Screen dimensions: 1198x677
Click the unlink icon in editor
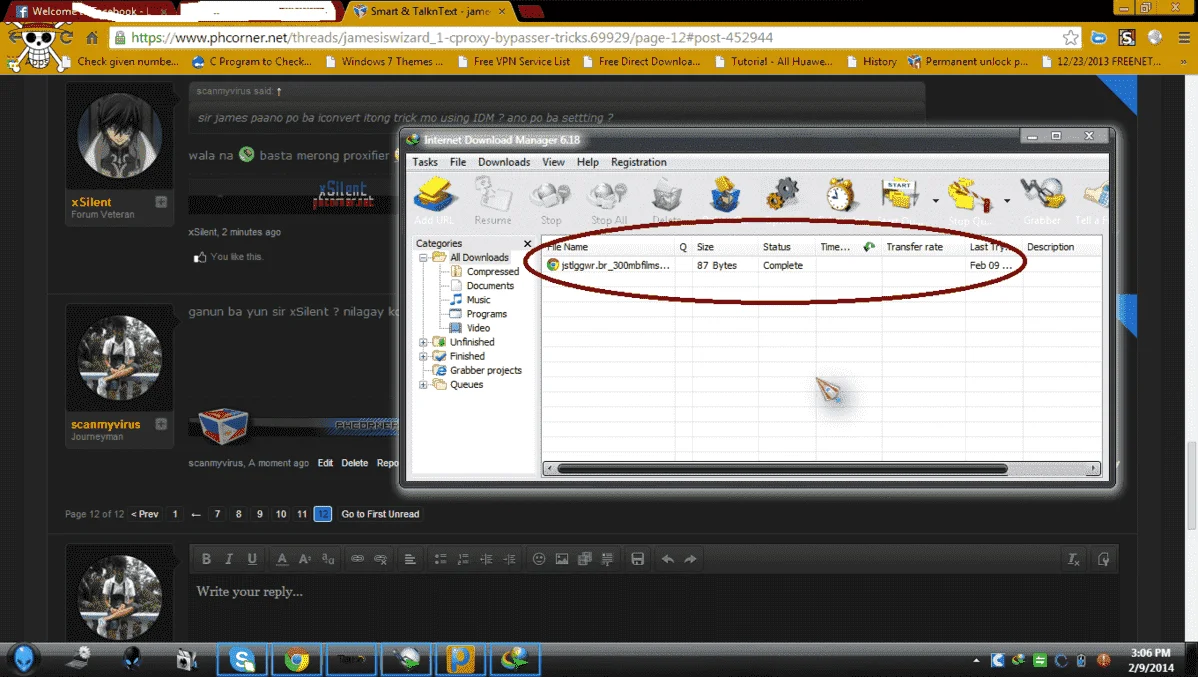point(380,559)
